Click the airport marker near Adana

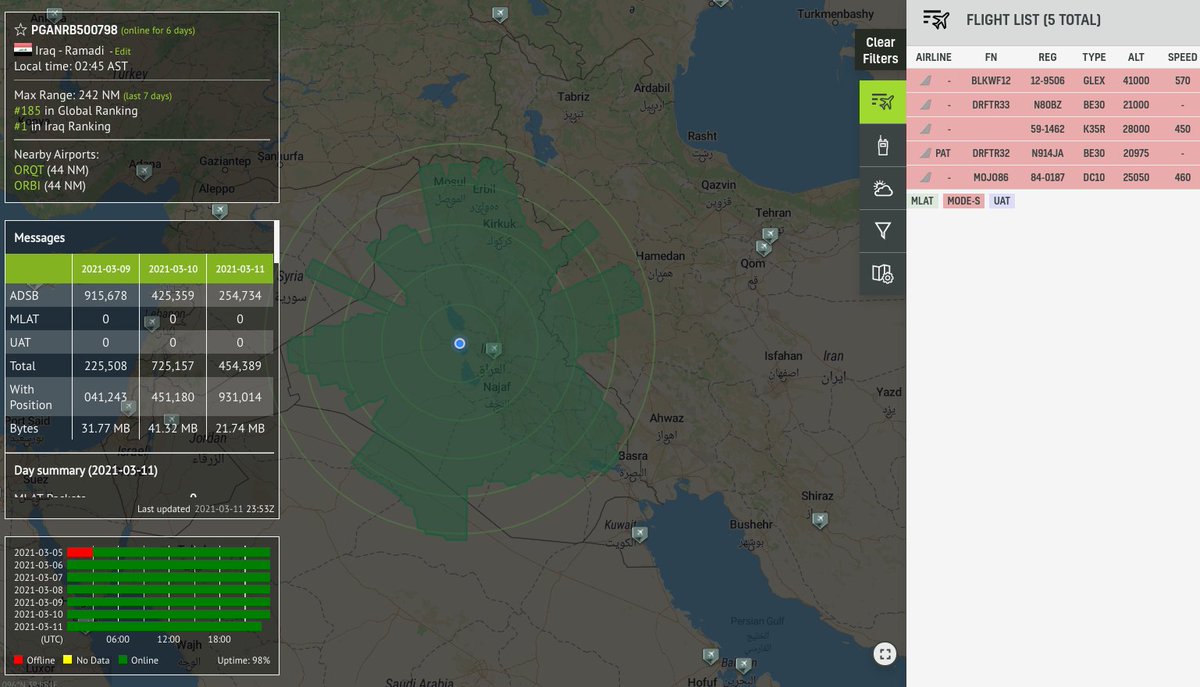(x=144, y=172)
